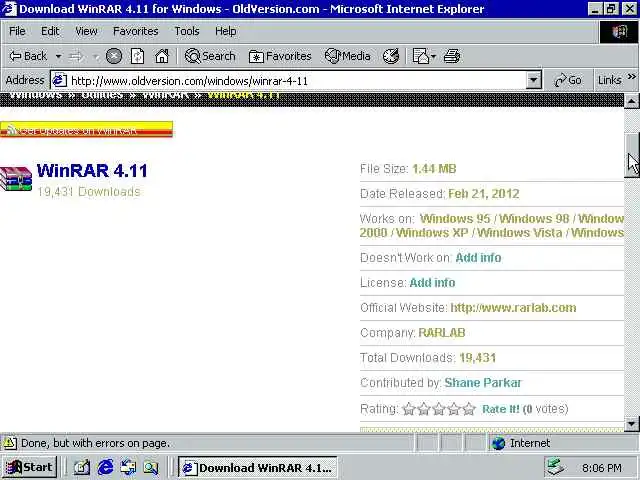Click the page icon in Address bar
Image resolution: width=640 pixels, height=480 pixels.
coord(59,80)
